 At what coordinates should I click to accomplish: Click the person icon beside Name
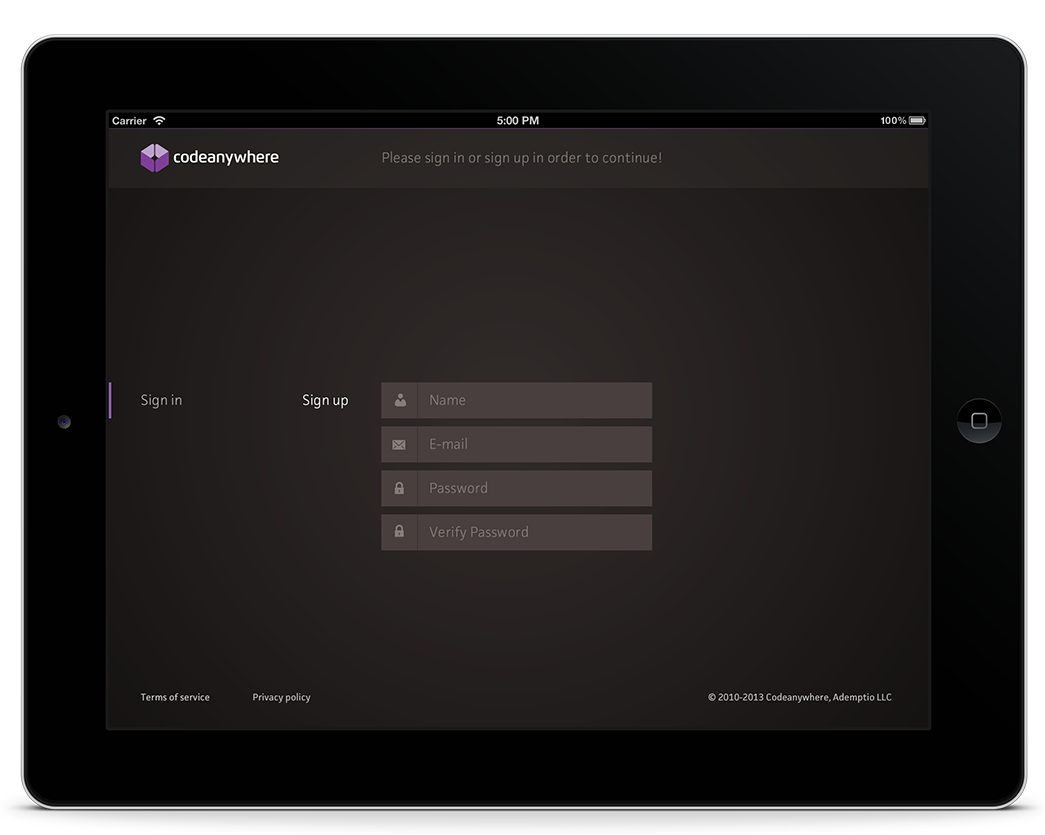pyautogui.click(x=400, y=401)
